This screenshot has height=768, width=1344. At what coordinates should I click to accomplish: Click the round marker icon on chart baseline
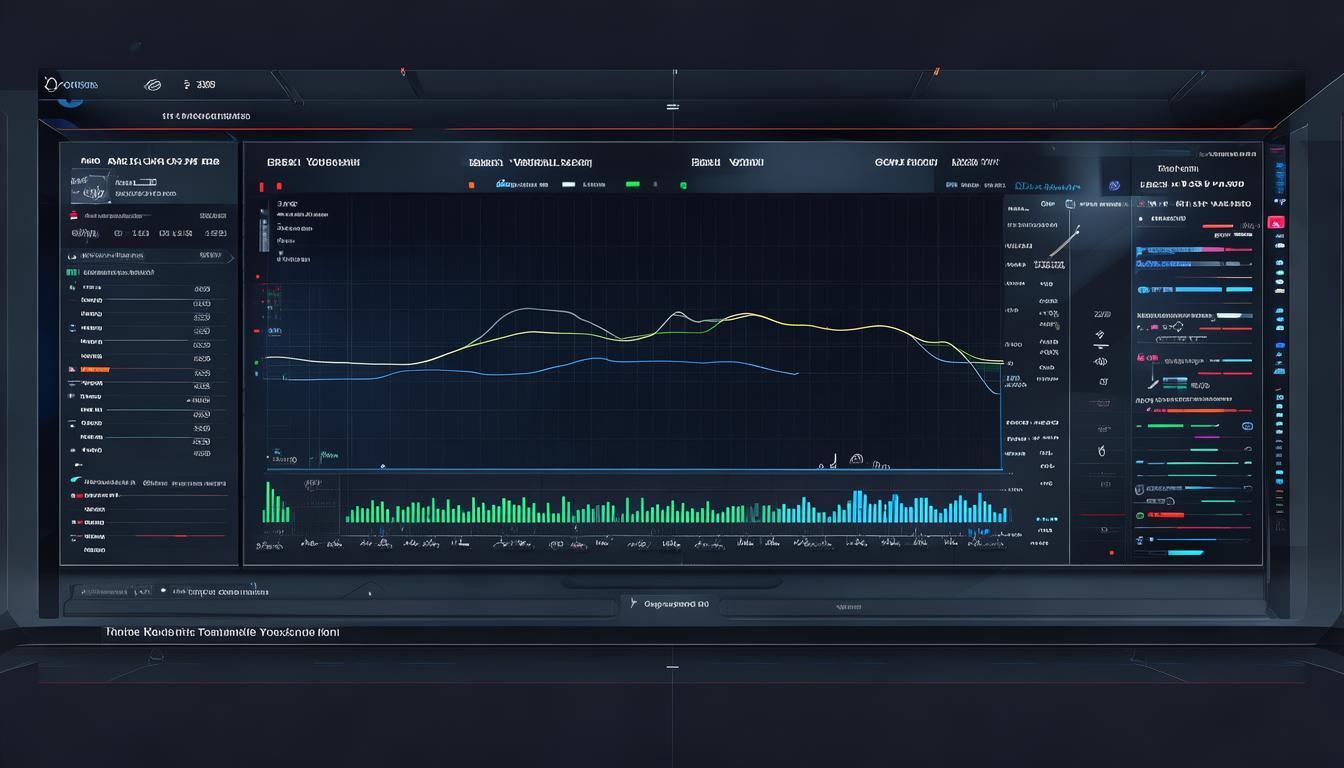856,459
